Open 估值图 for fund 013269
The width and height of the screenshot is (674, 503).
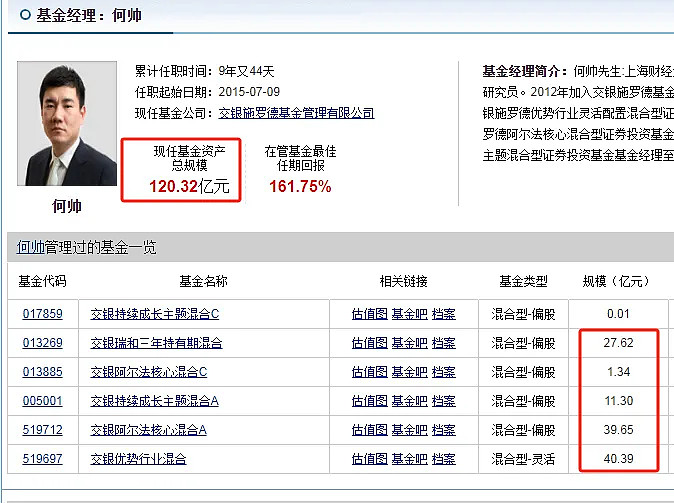click(370, 343)
